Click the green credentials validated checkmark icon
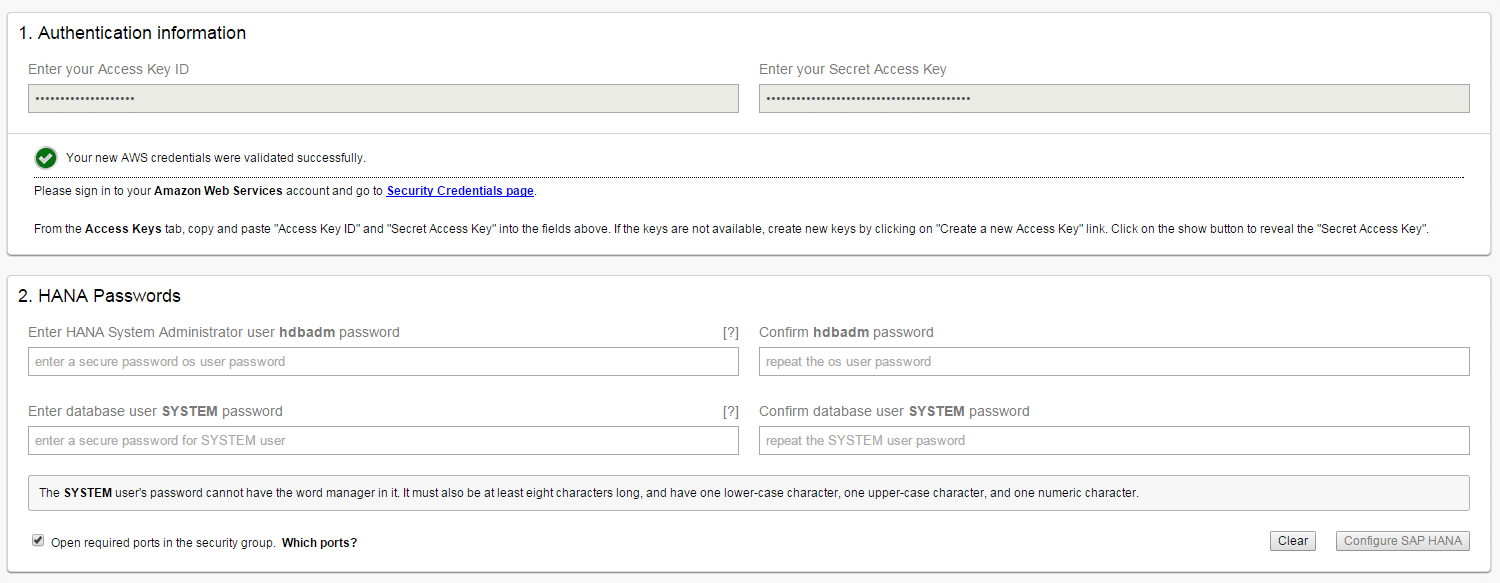 (x=45, y=158)
